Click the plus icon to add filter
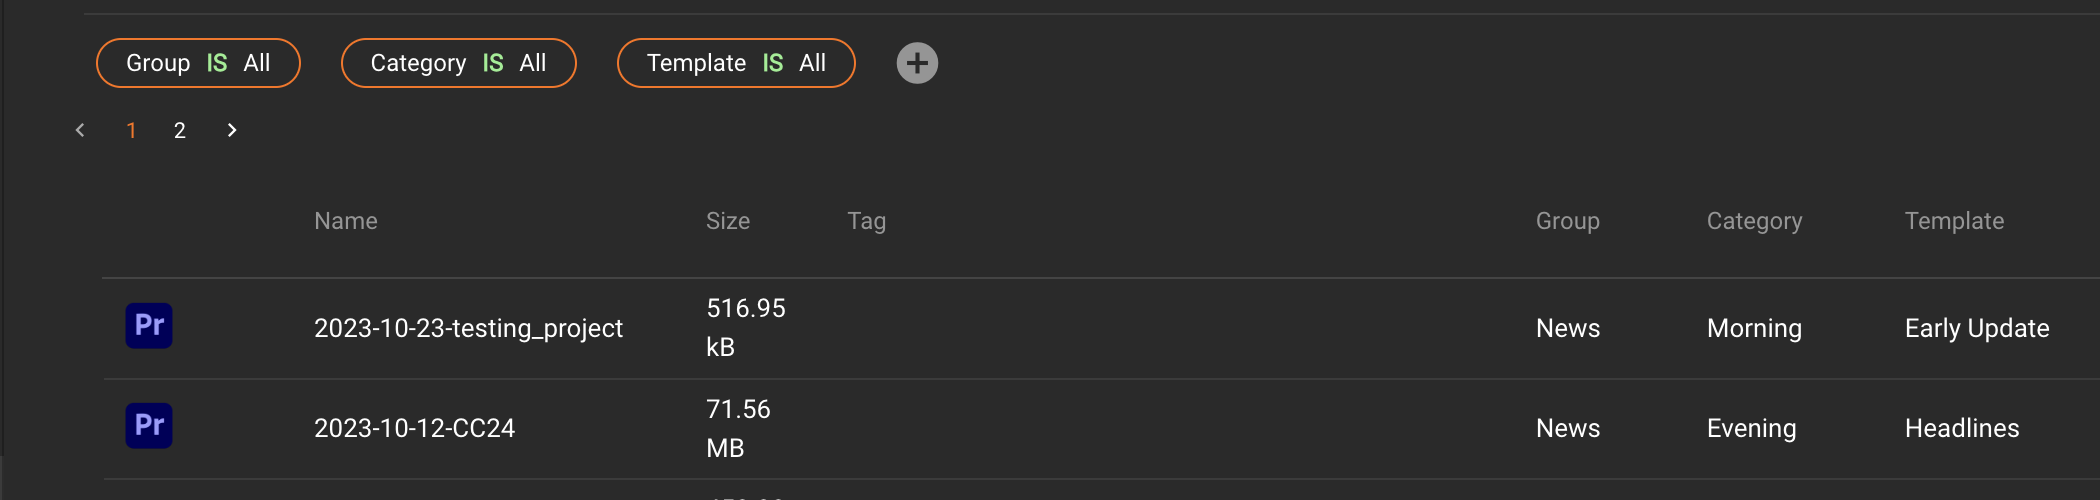This screenshot has height=500, width=2100. [x=917, y=63]
